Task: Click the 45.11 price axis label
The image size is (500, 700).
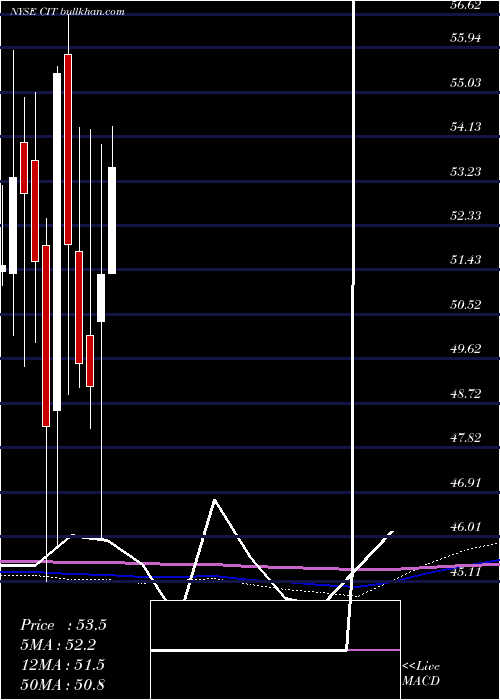Action: [465, 572]
